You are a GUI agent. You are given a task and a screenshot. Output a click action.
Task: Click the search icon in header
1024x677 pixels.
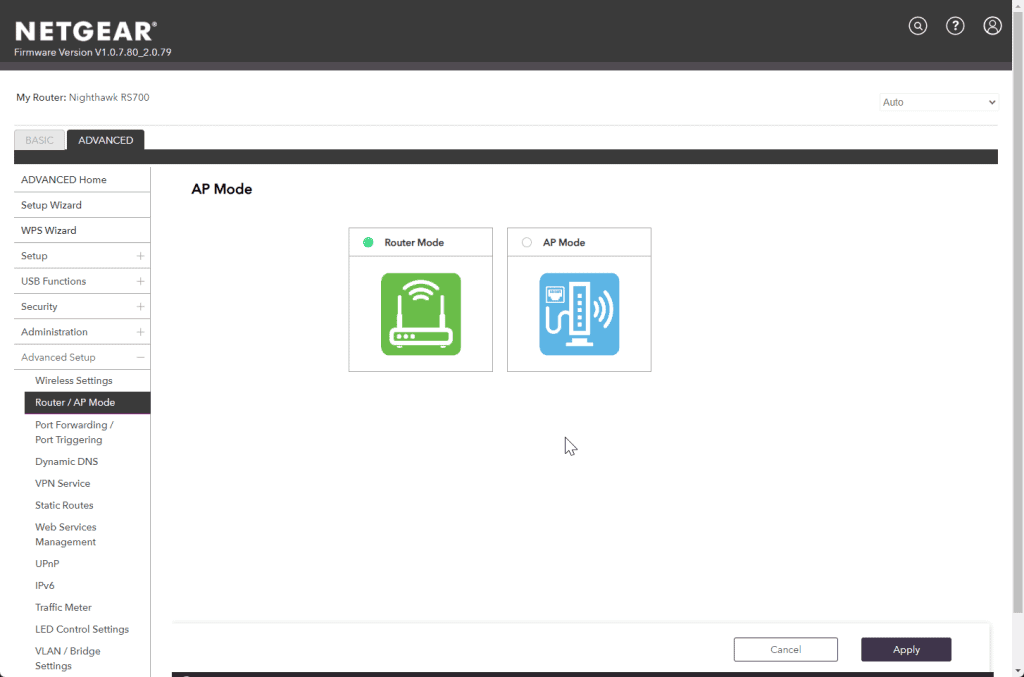[x=917, y=26]
